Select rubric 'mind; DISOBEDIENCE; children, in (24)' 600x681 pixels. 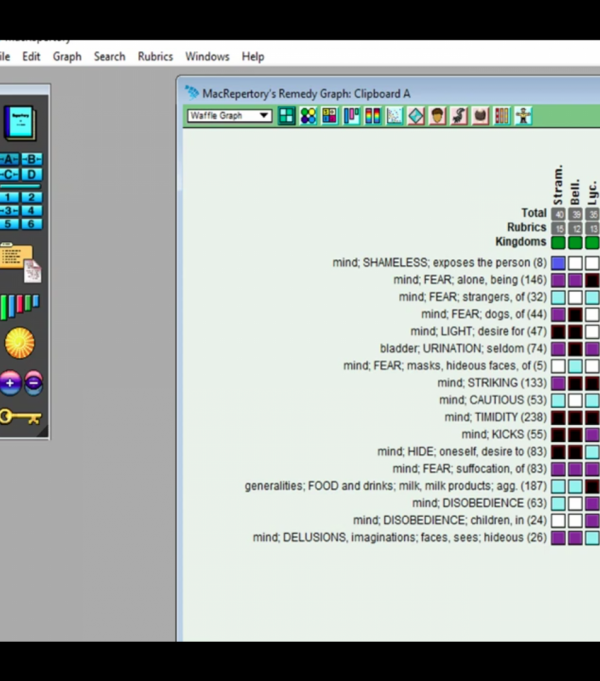click(x=450, y=520)
